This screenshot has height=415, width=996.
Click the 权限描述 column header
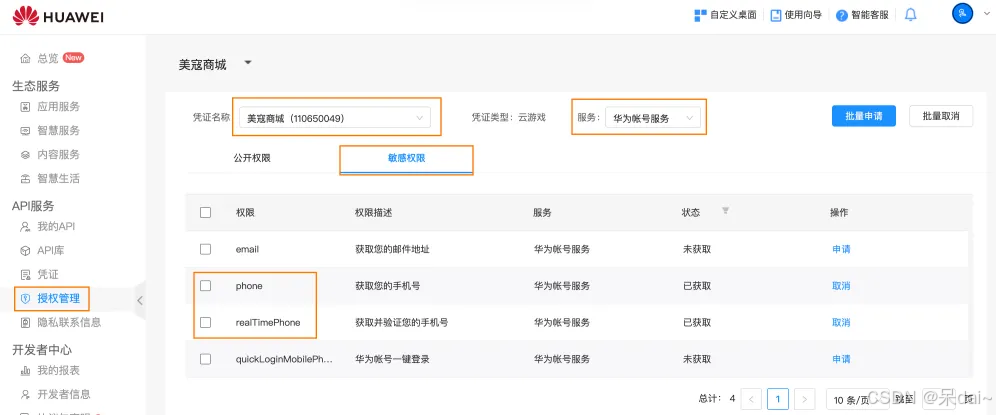(x=374, y=212)
